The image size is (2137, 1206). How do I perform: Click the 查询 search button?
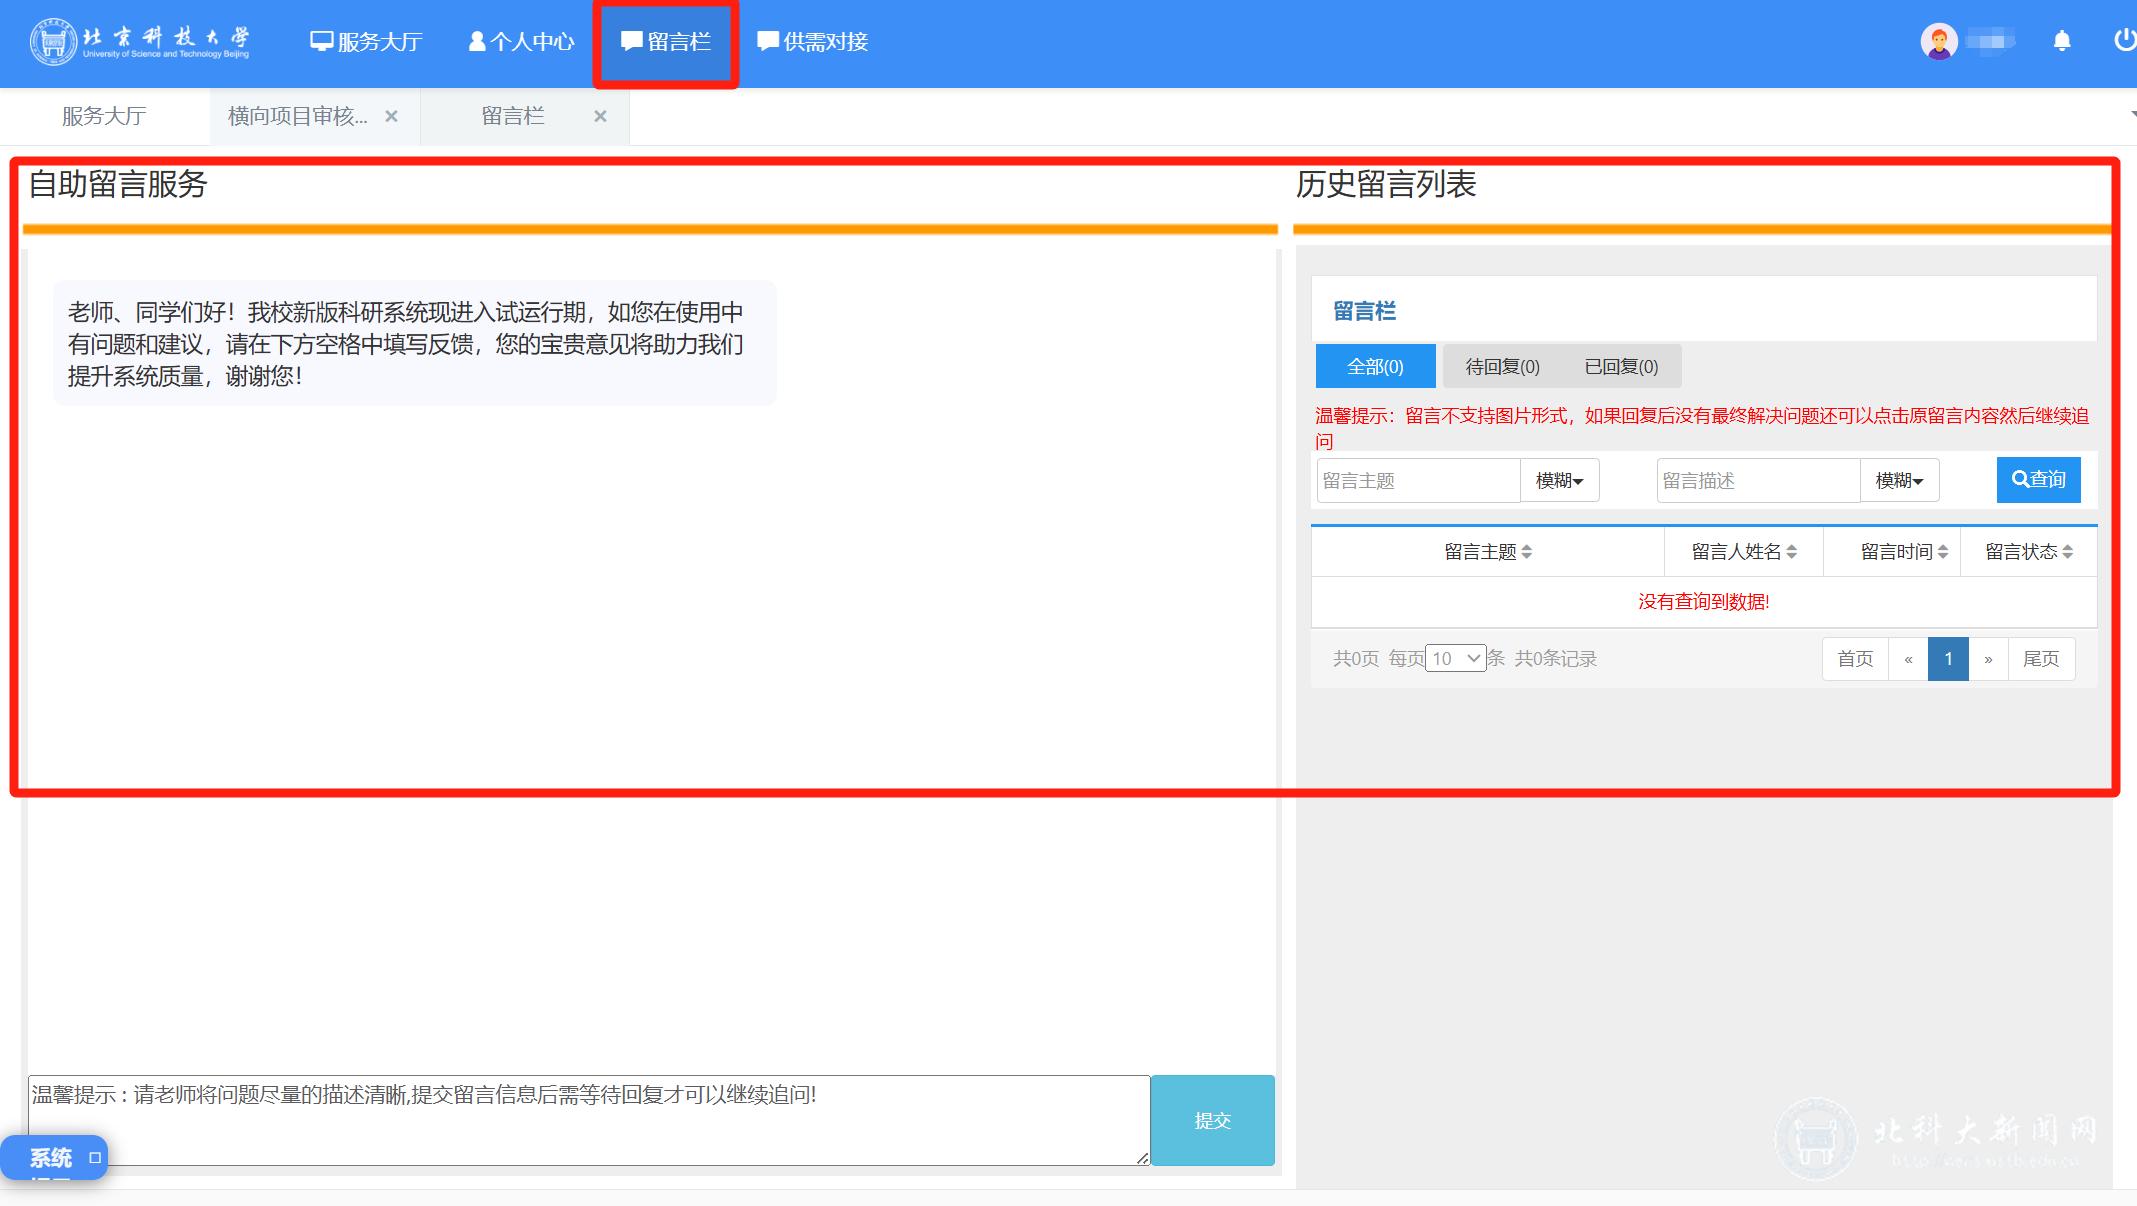[x=2038, y=480]
